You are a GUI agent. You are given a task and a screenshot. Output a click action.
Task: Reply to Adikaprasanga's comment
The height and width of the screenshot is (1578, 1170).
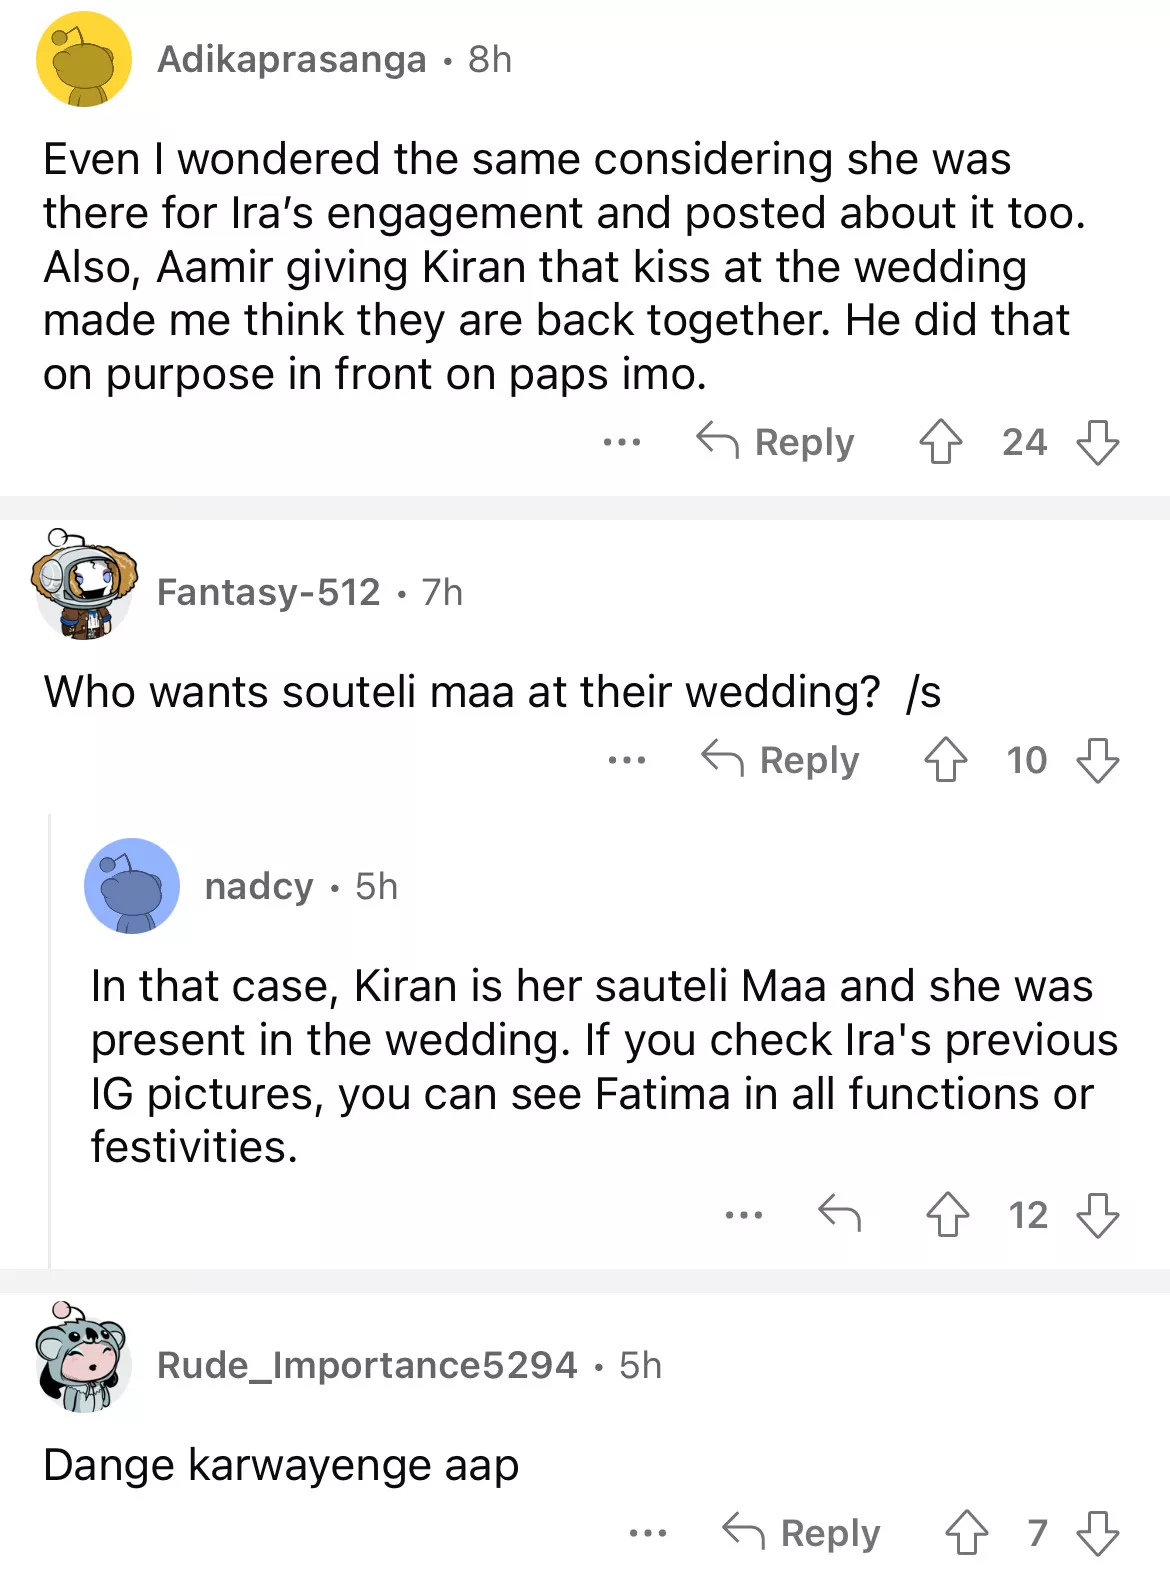pyautogui.click(x=776, y=442)
